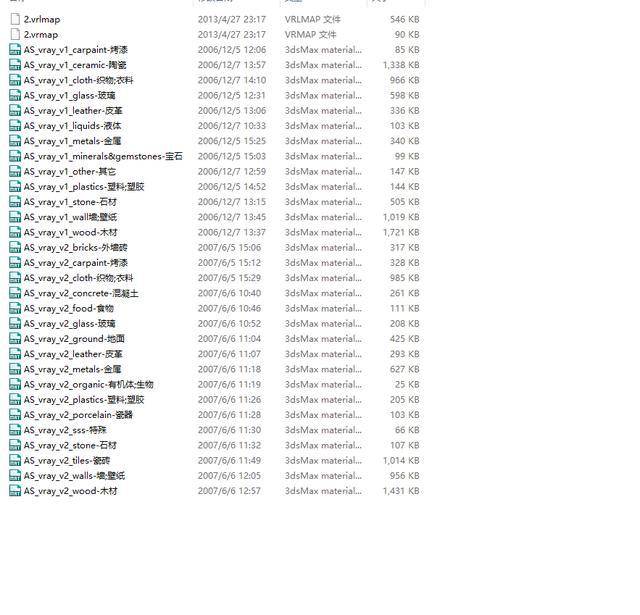Click the material icon of AS_vray_v2_cloth
This screenshot has width=640, height=615.
(x=15, y=278)
